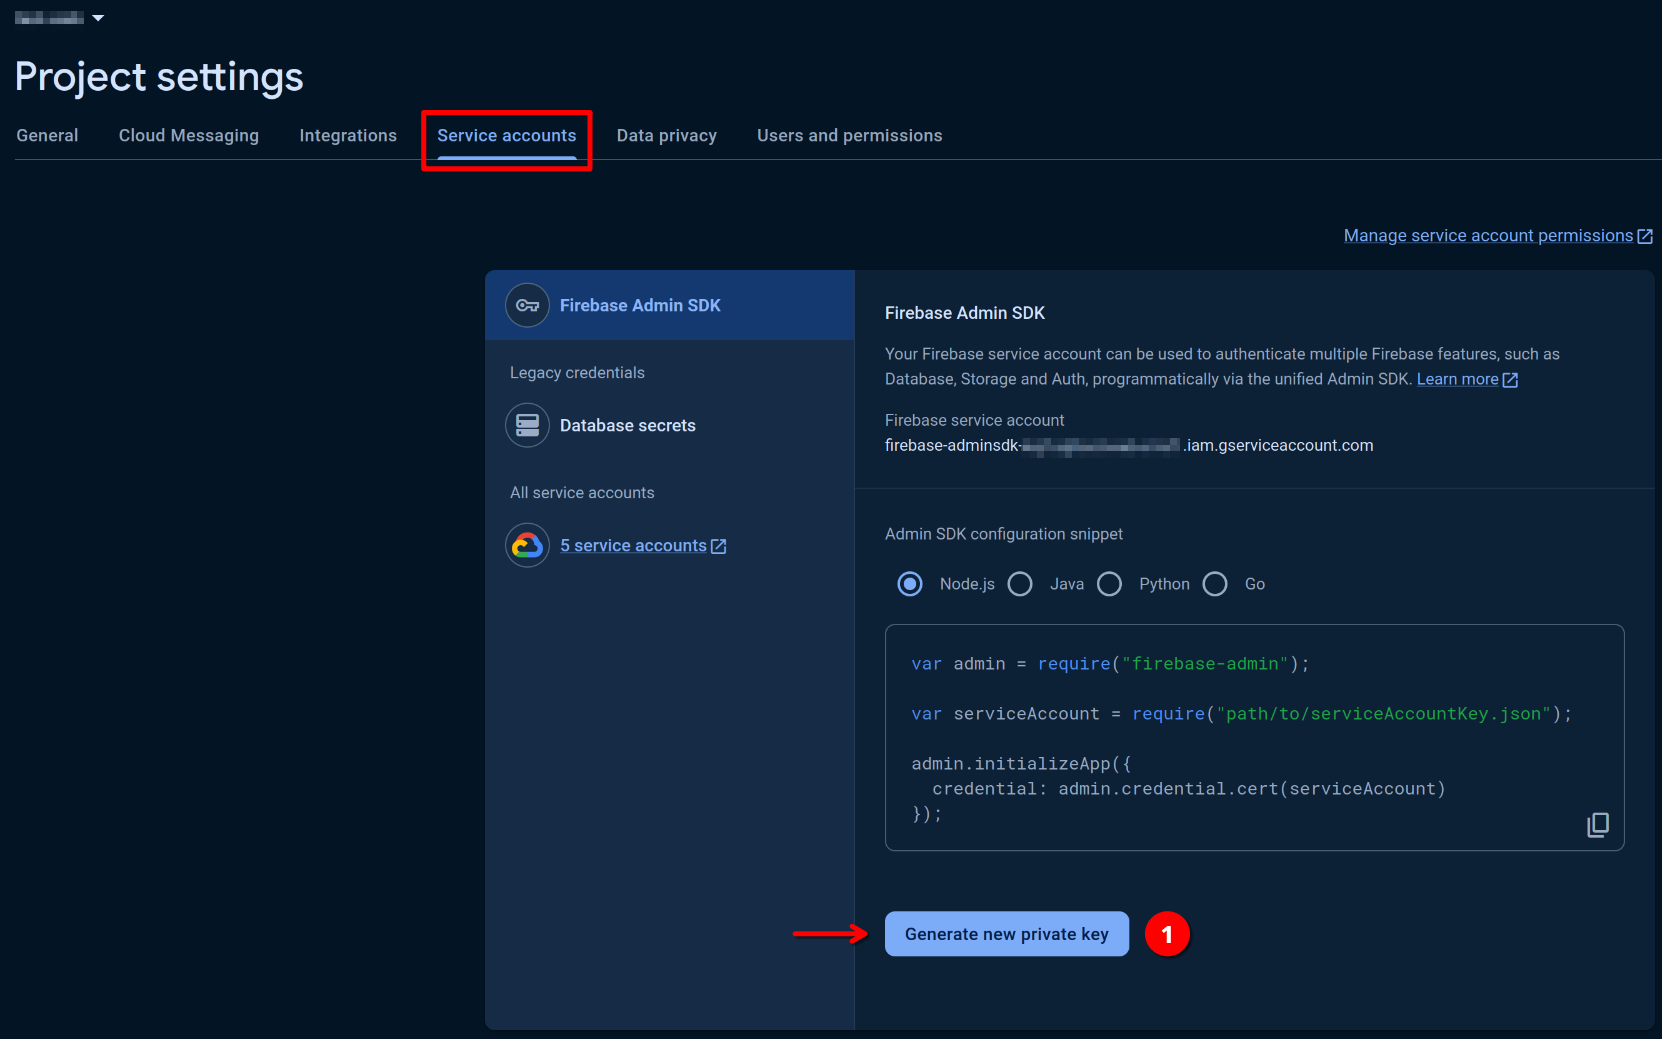Open the Data privacy tab
1662x1039 pixels.
click(x=667, y=135)
